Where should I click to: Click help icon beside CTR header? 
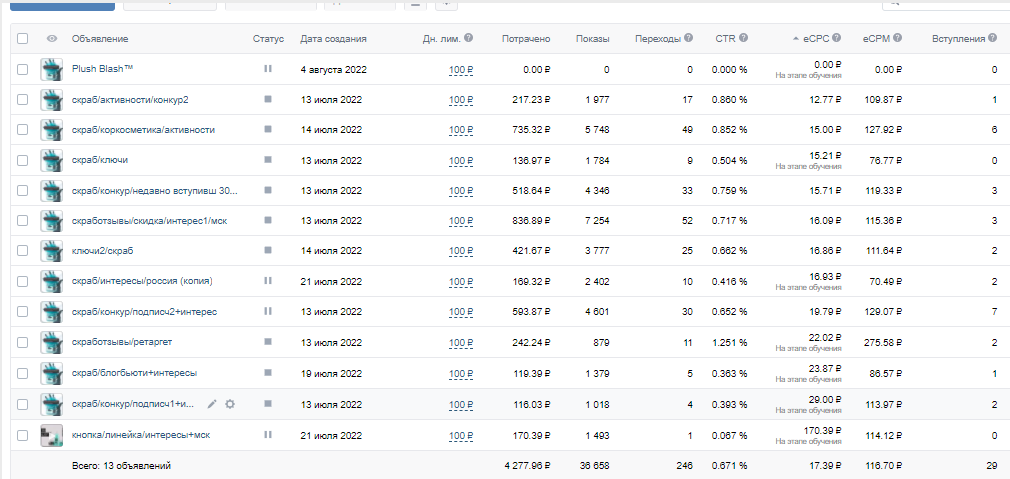(745, 39)
